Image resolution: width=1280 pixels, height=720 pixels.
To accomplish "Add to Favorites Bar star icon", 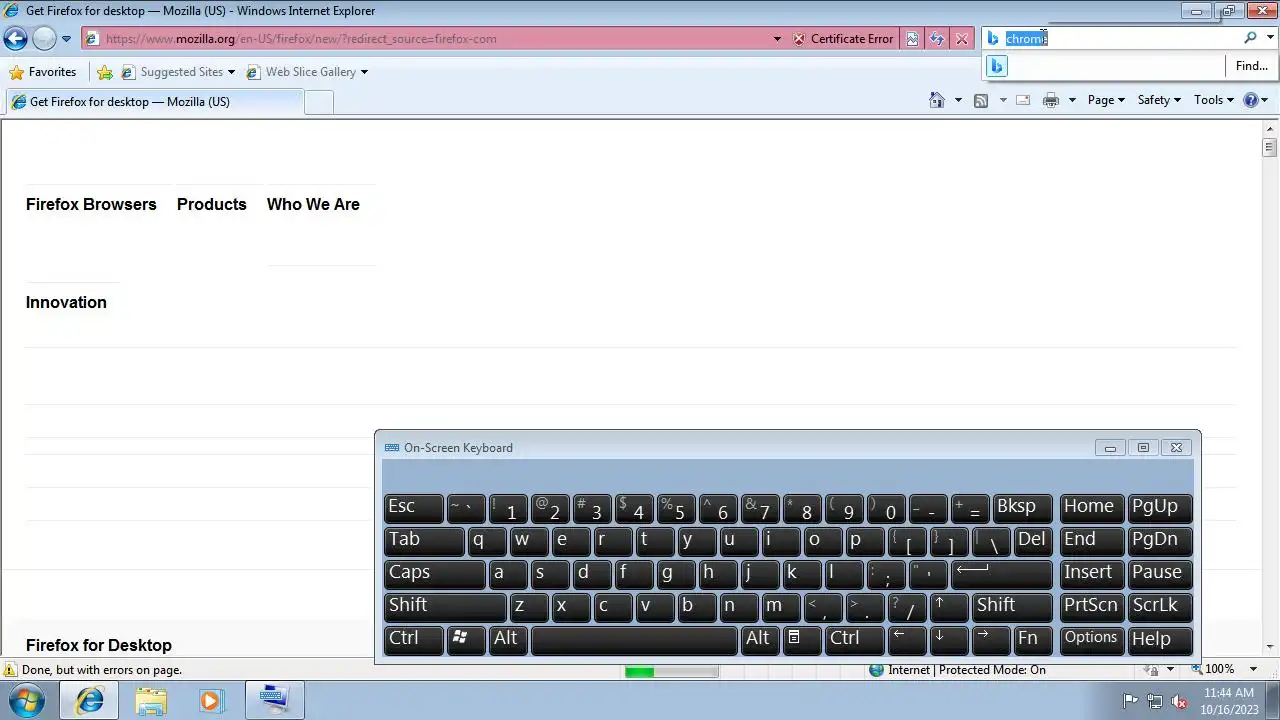I will [x=105, y=72].
